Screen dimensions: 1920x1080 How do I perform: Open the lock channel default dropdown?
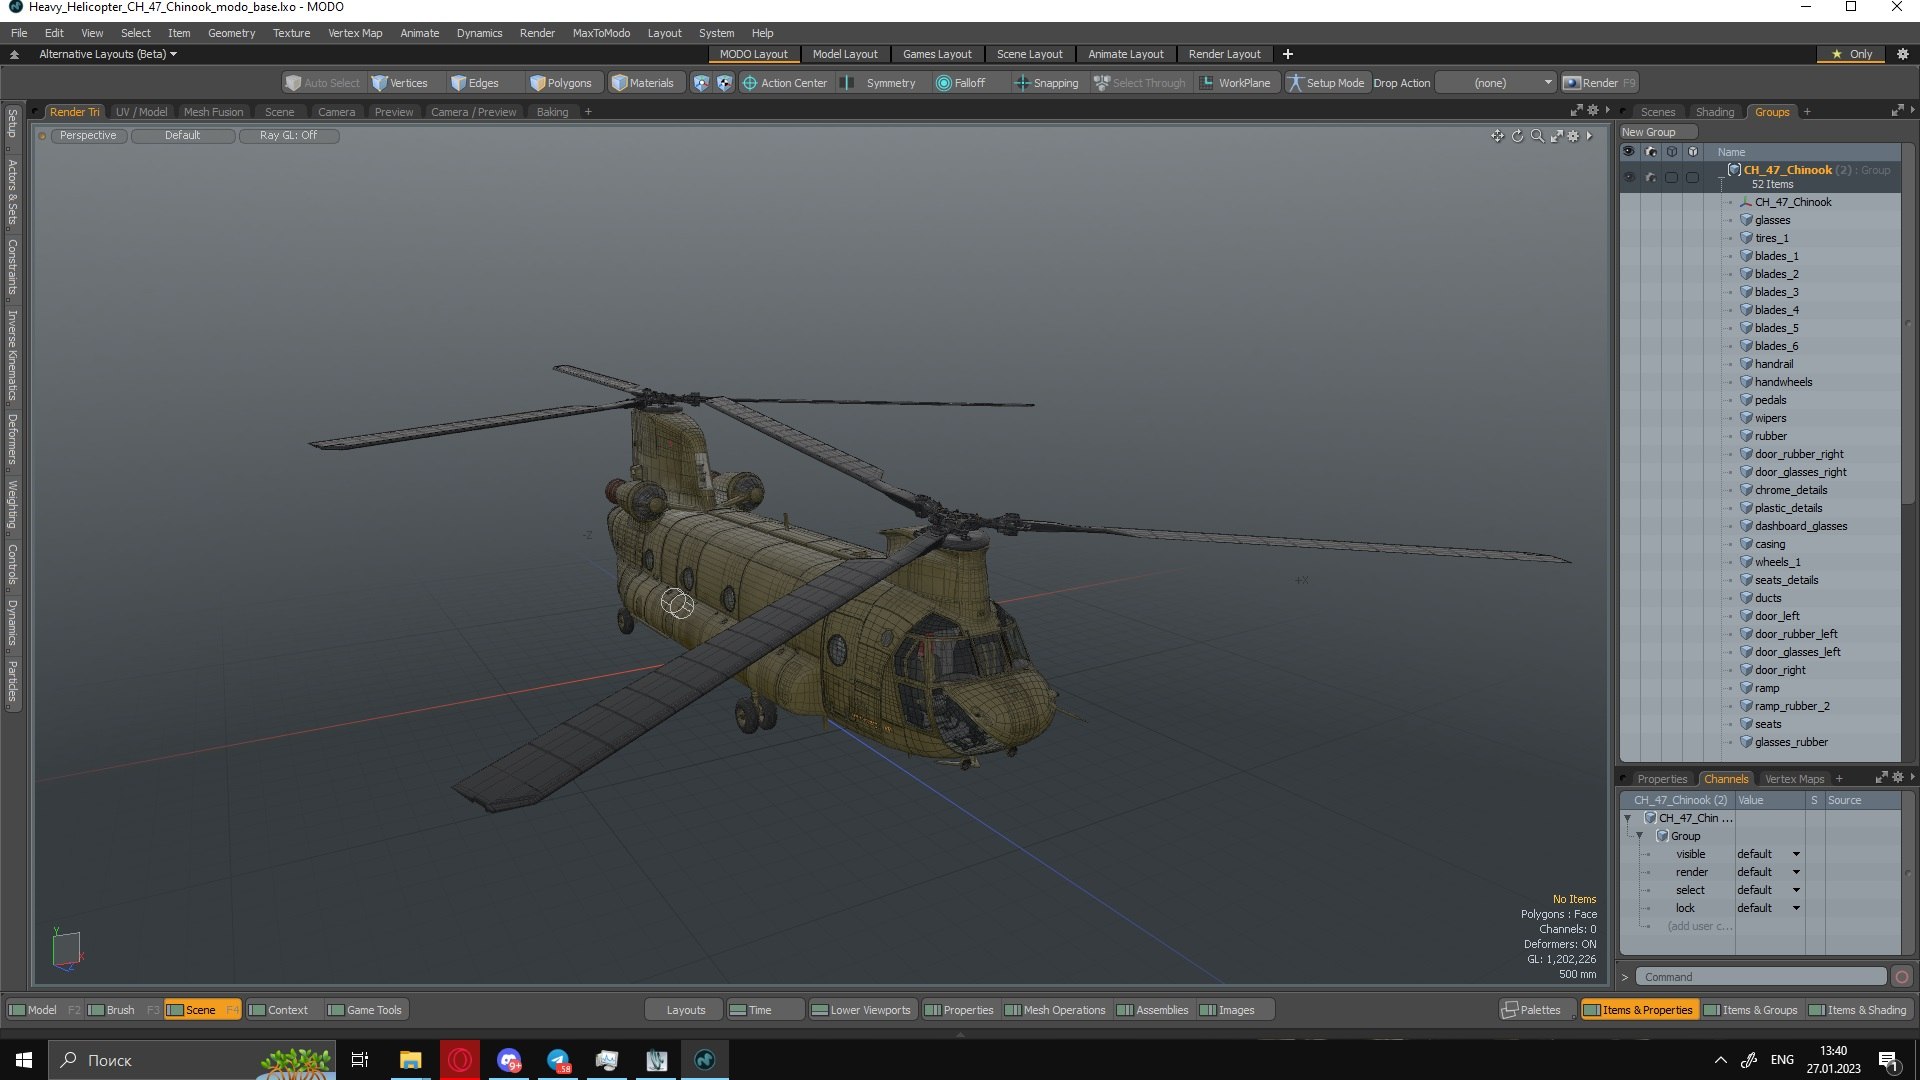tap(1768, 908)
